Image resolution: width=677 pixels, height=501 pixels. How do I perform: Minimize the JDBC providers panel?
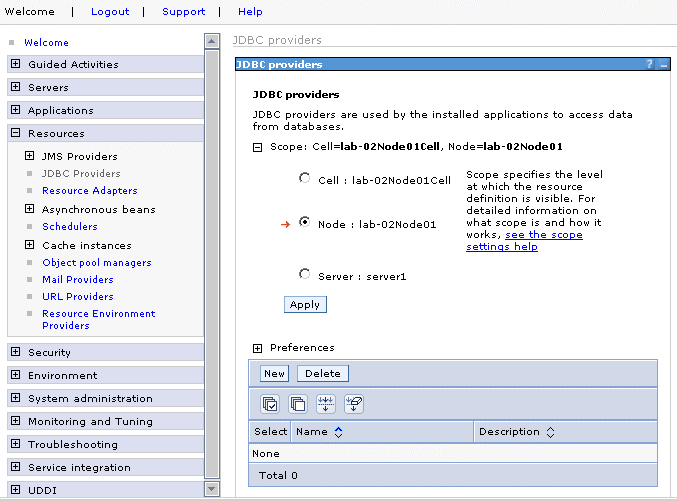click(x=664, y=65)
